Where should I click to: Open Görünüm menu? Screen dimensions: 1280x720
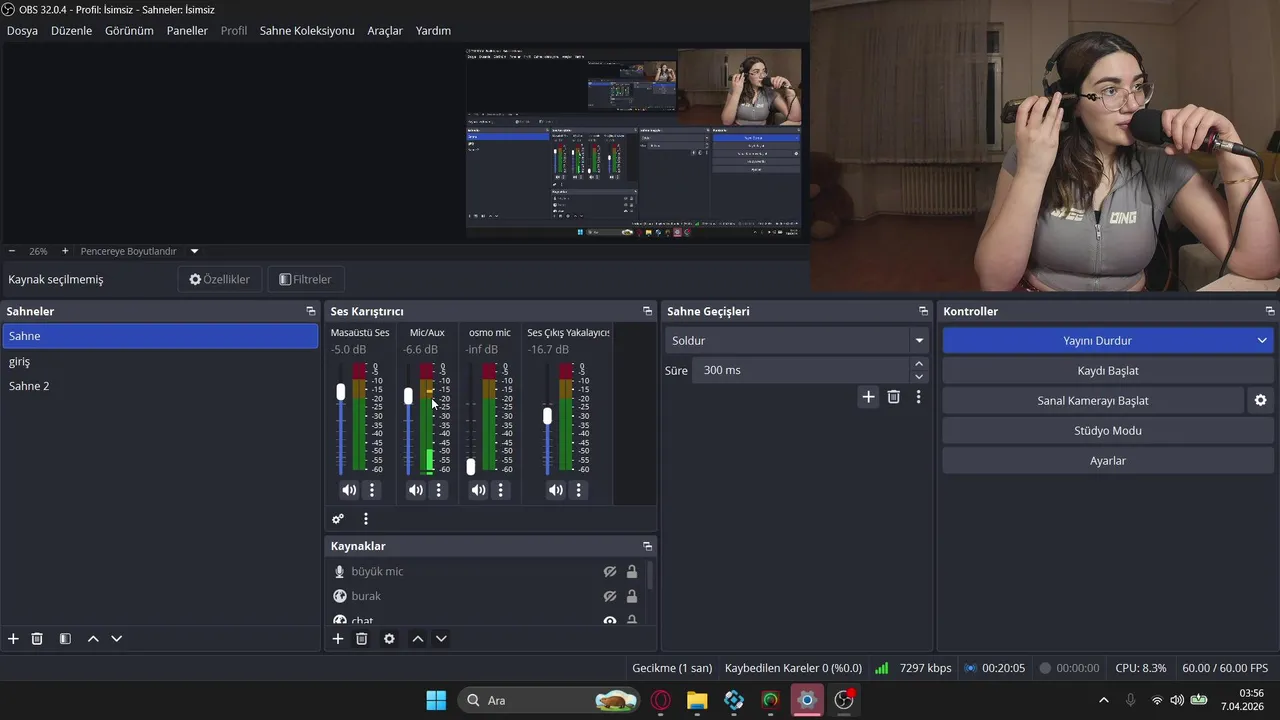pyautogui.click(x=129, y=31)
